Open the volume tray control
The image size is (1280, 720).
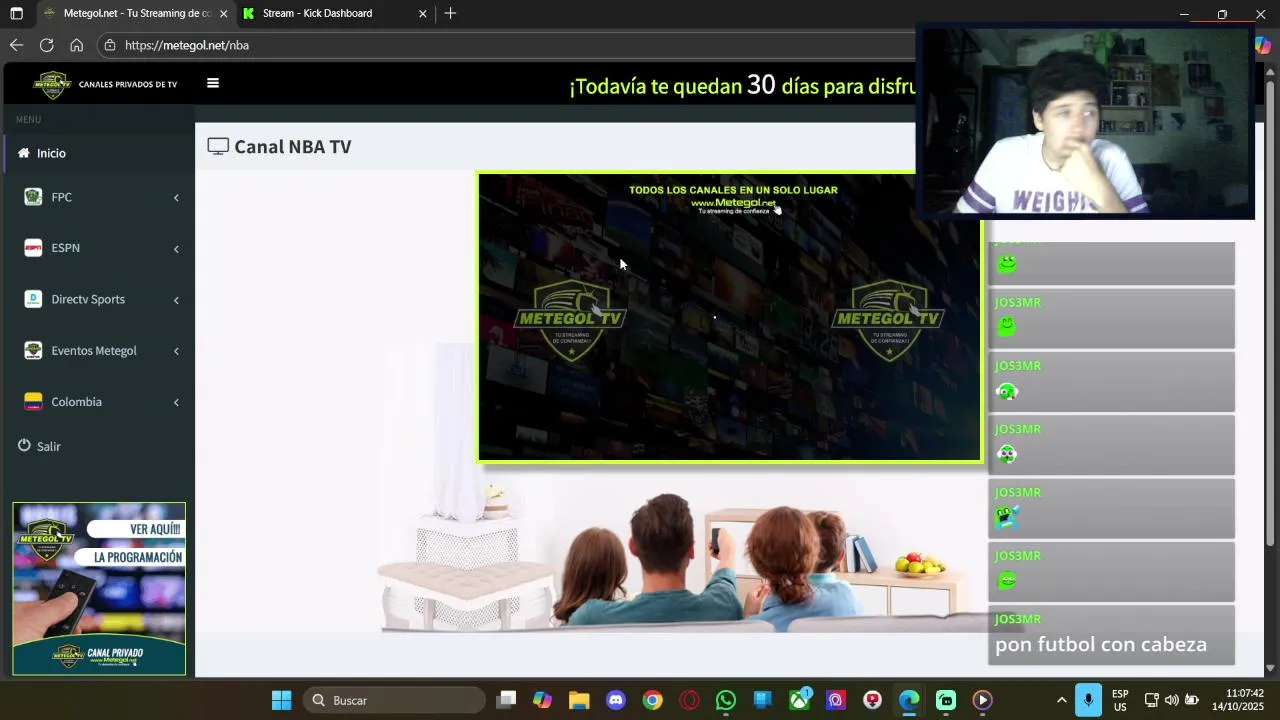point(1172,700)
